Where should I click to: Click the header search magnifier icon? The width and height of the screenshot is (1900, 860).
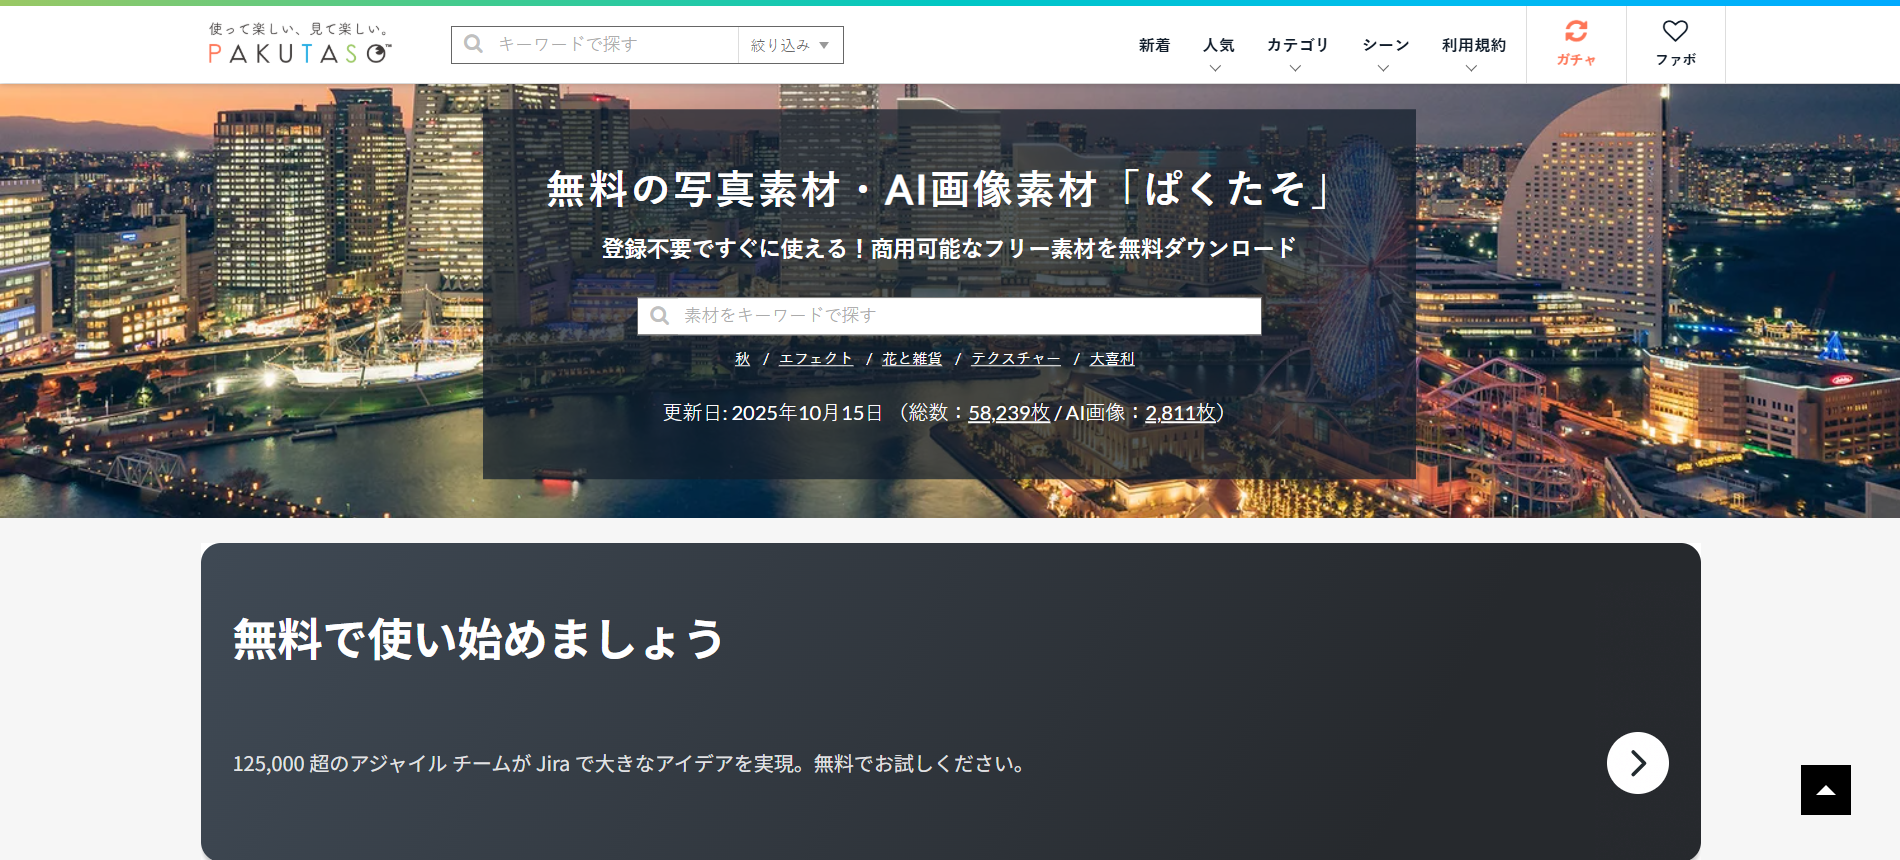click(474, 44)
